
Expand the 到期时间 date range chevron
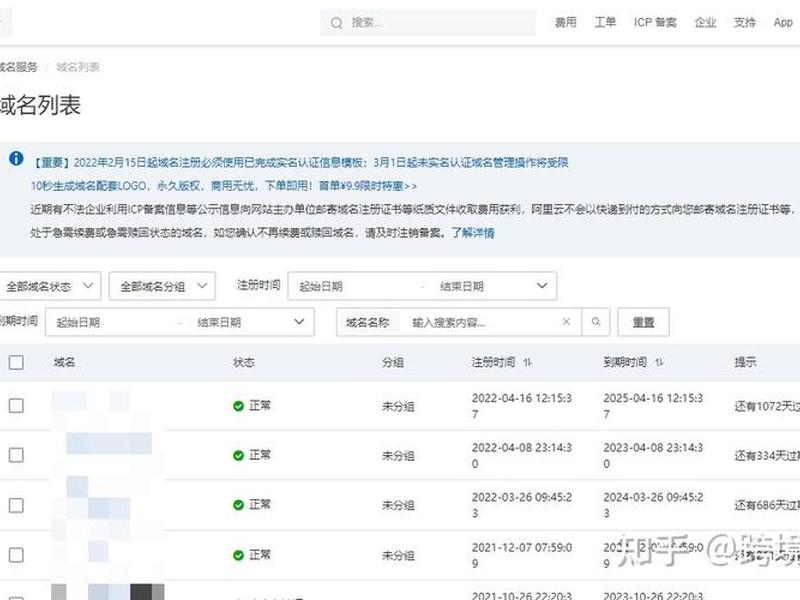(x=299, y=322)
